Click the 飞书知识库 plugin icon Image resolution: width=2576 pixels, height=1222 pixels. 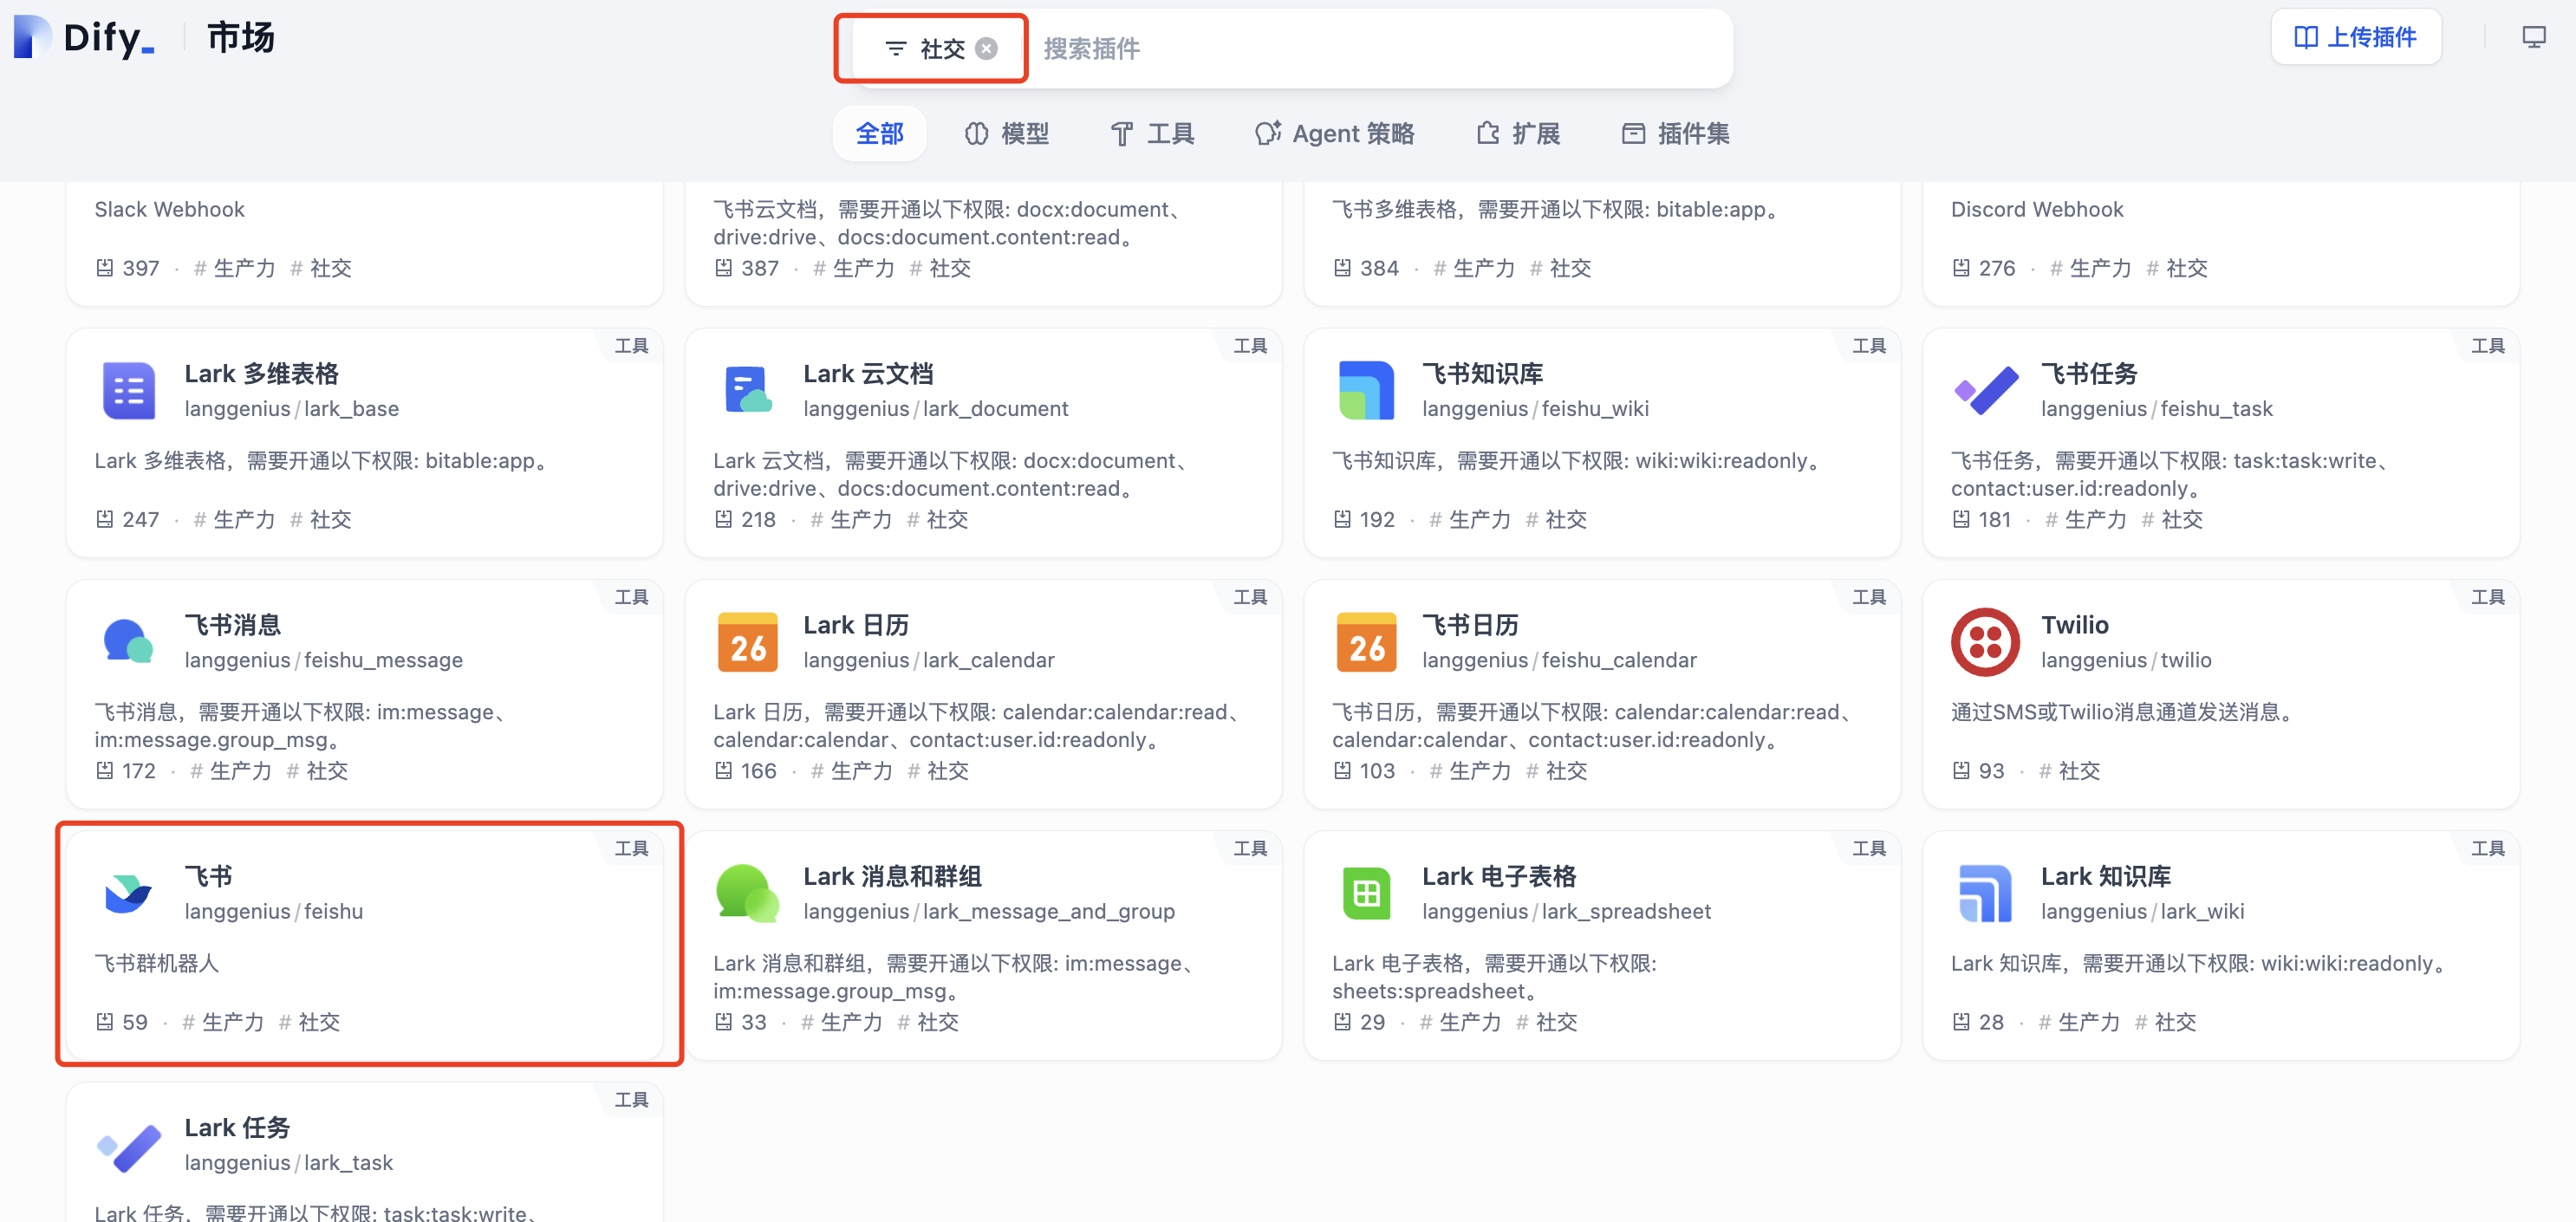[x=1366, y=391]
